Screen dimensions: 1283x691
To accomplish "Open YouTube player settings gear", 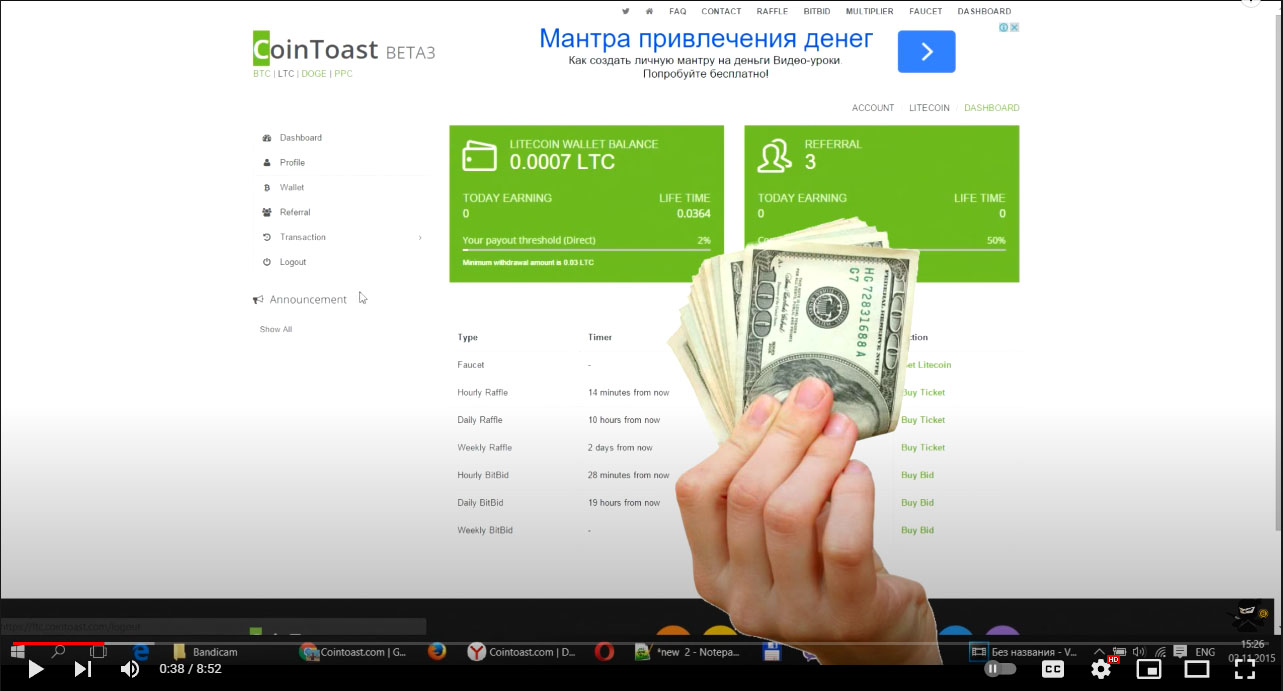I will 1100,669.
